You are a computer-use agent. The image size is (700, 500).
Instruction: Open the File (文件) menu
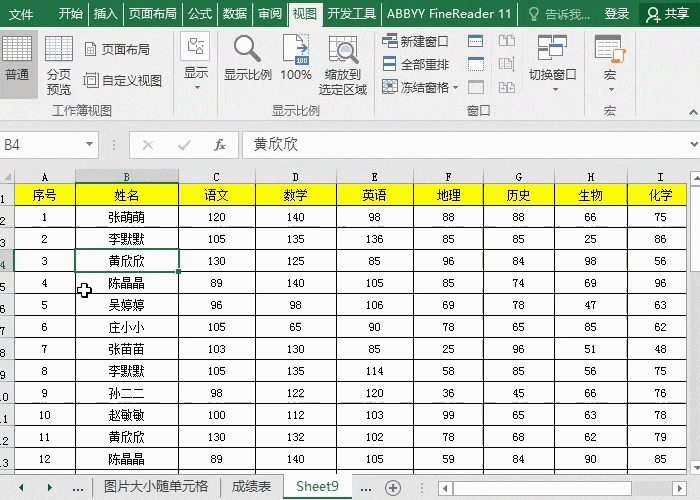21,14
